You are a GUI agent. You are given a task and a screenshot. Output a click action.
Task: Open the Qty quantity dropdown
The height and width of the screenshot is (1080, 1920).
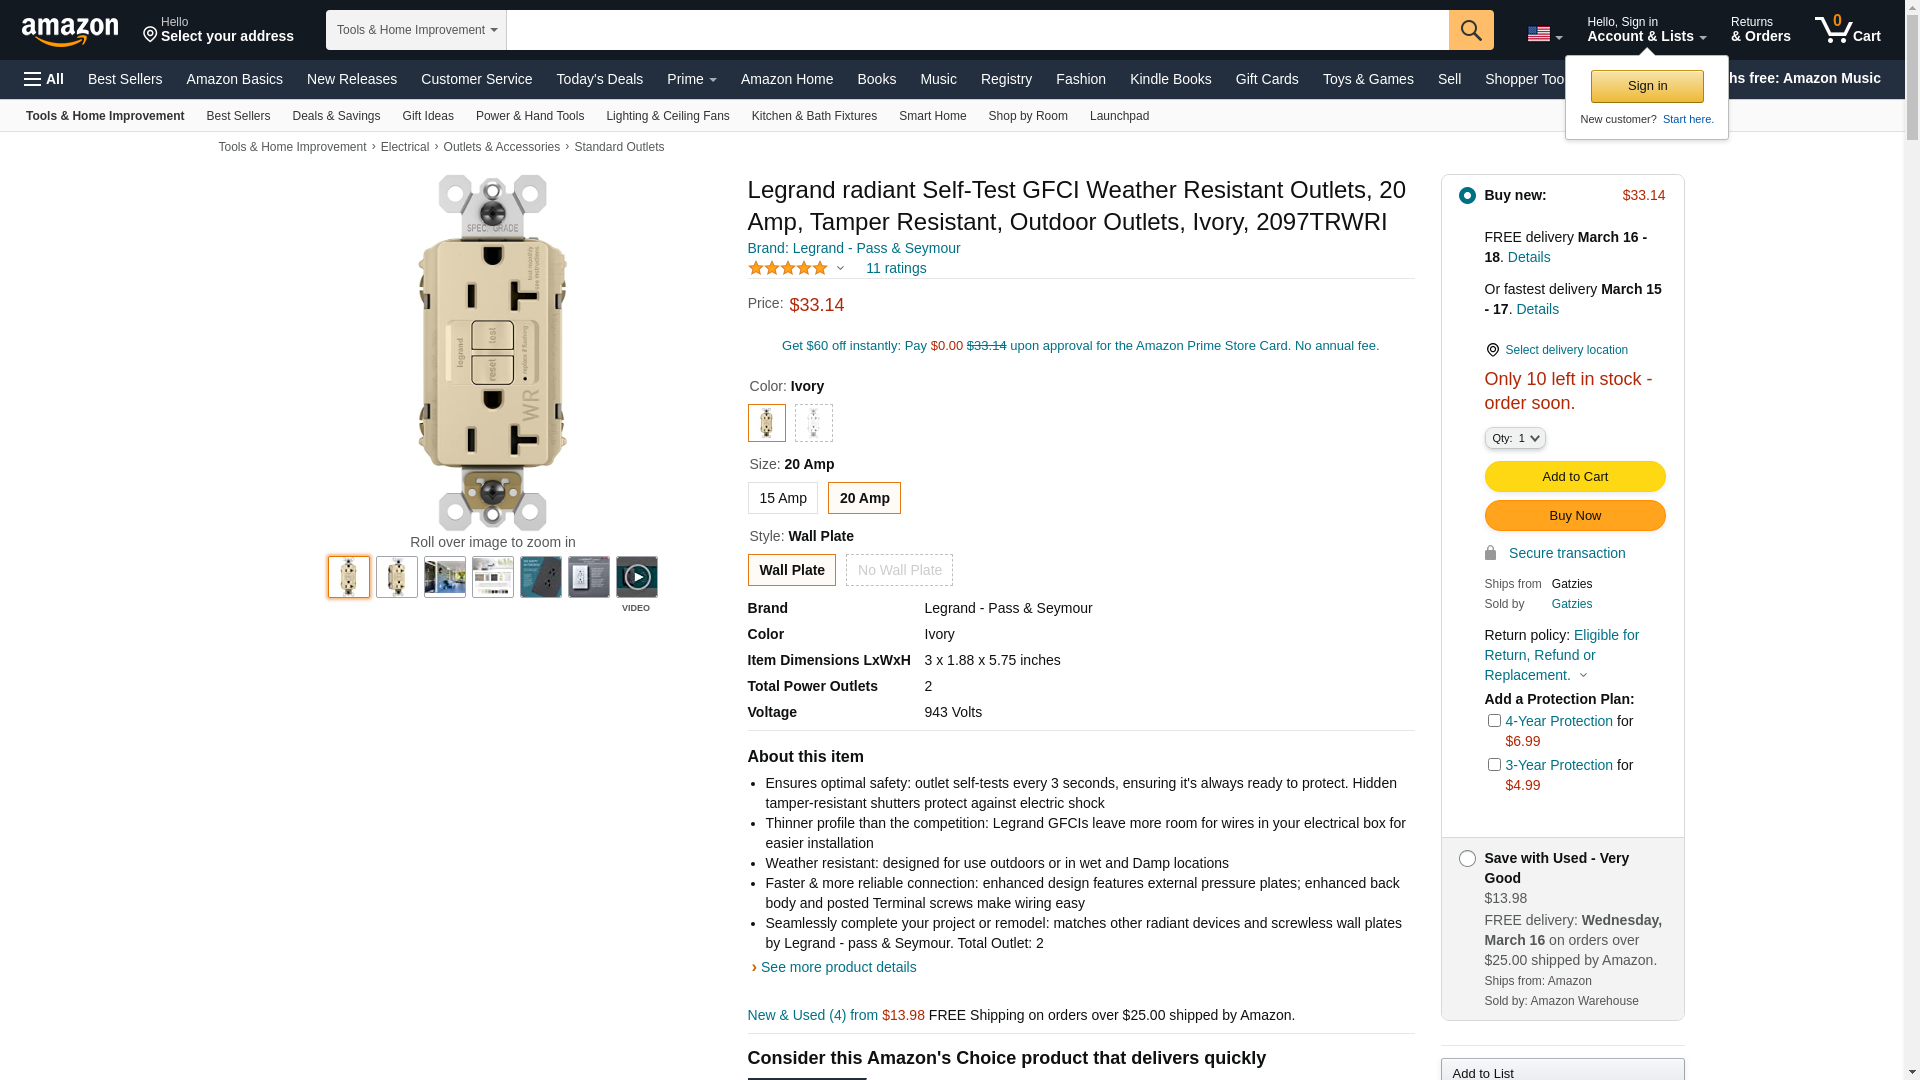click(1514, 438)
